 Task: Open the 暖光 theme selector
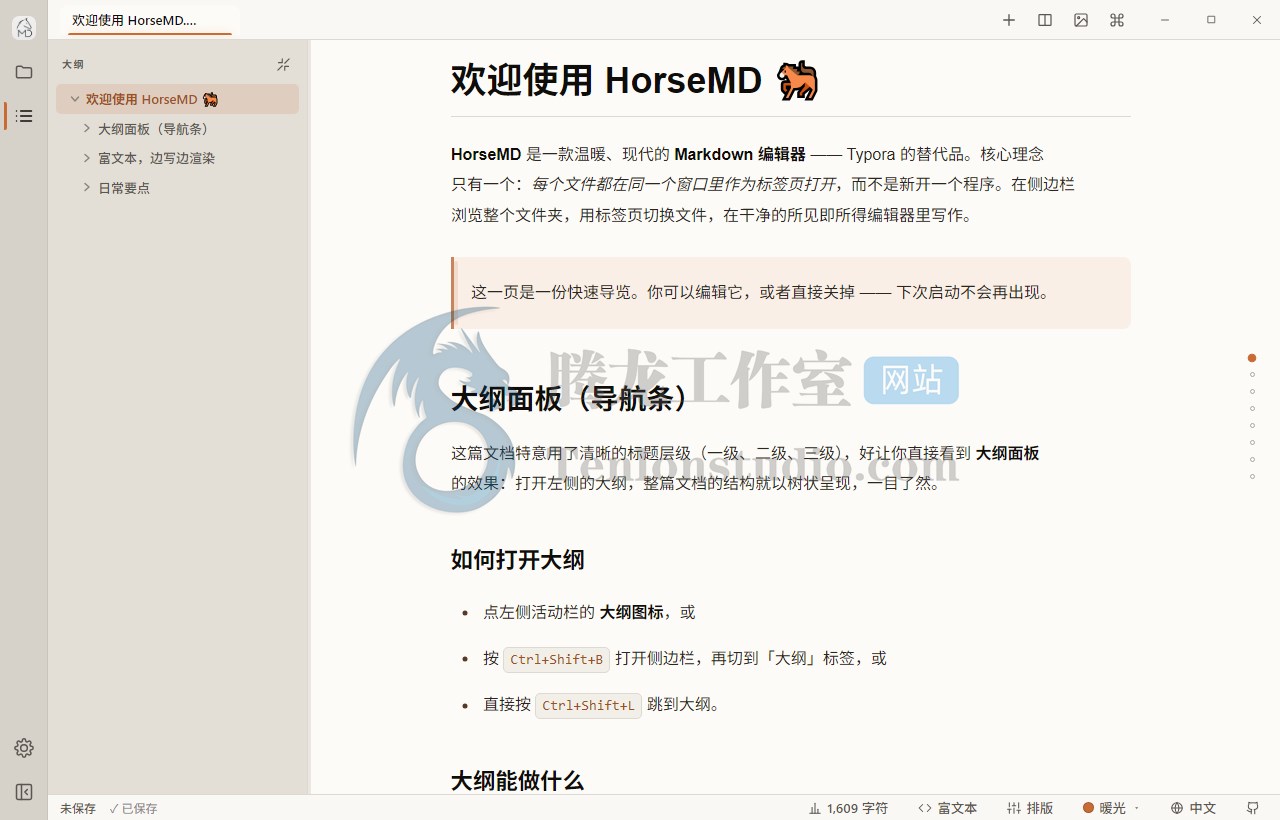pos(1111,808)
